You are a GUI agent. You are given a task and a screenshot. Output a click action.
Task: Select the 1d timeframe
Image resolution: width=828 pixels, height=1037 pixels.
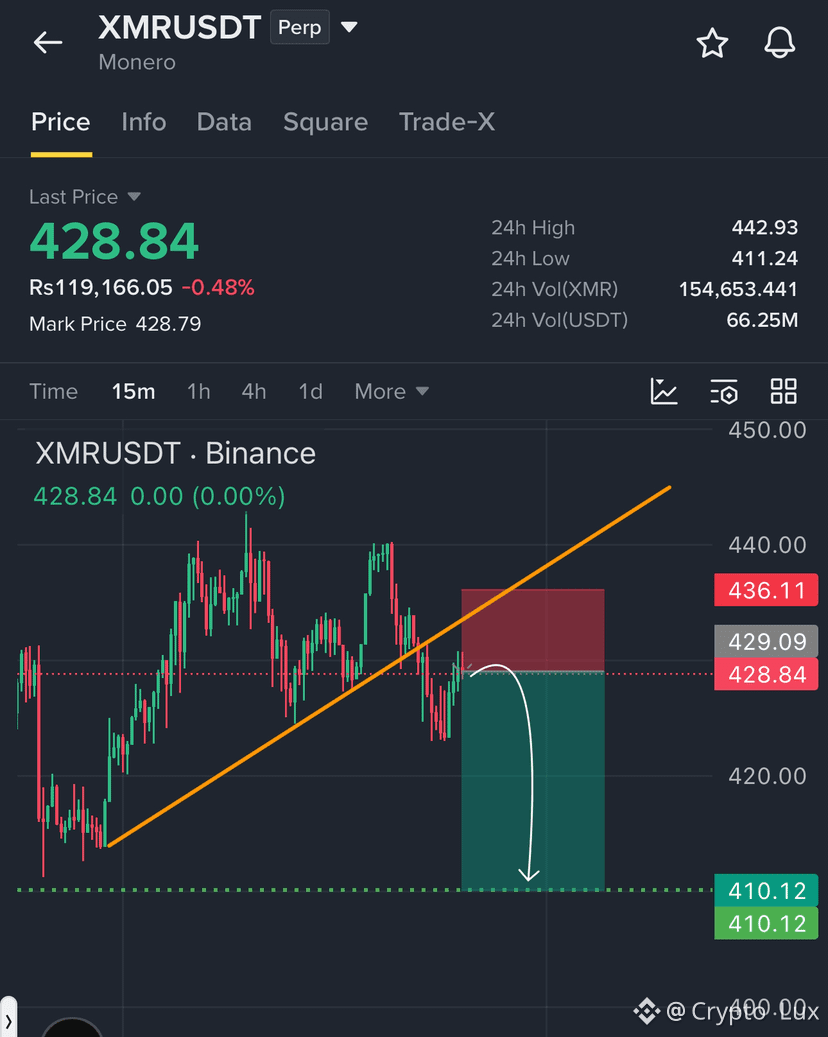coord(311,392)
